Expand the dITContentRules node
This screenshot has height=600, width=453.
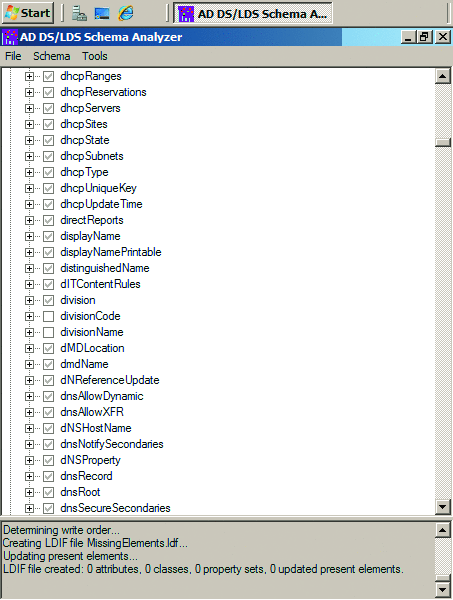(x=29, y=284)
